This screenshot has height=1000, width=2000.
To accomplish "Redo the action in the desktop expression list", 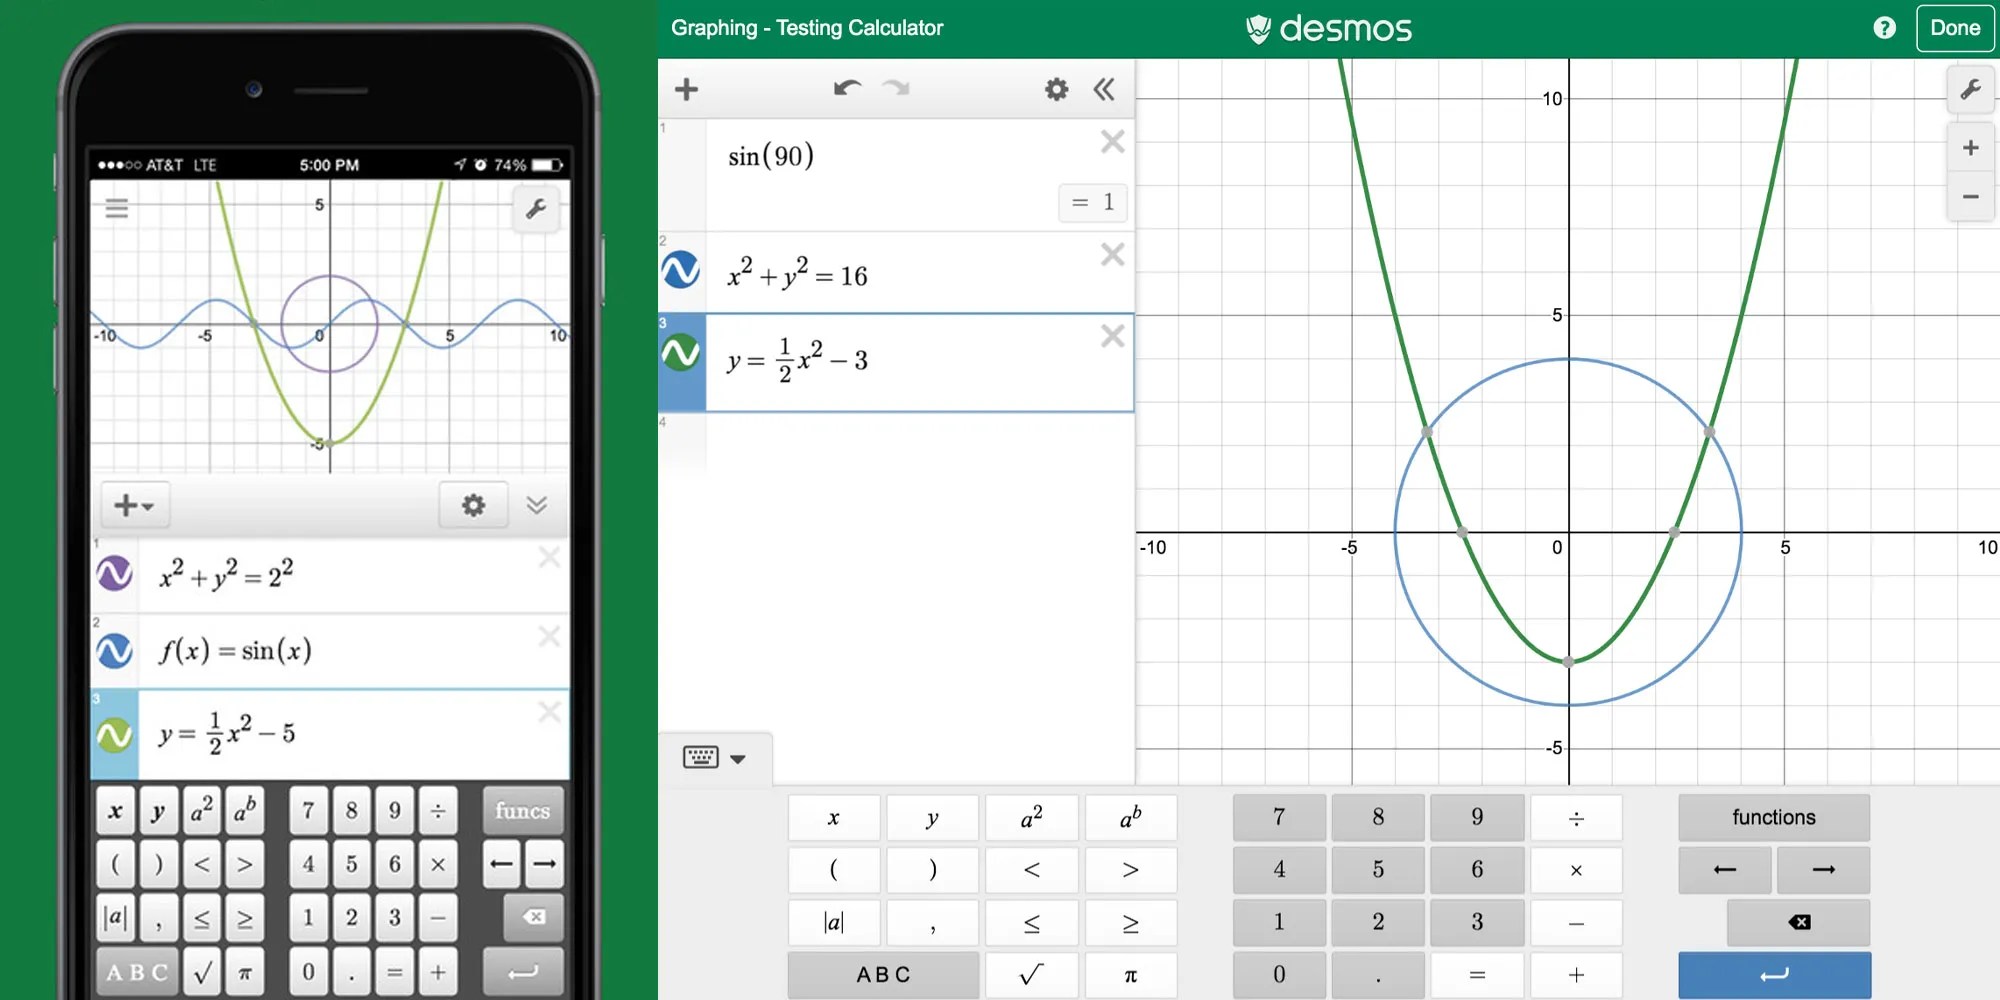I will click(x=896, y=88).
